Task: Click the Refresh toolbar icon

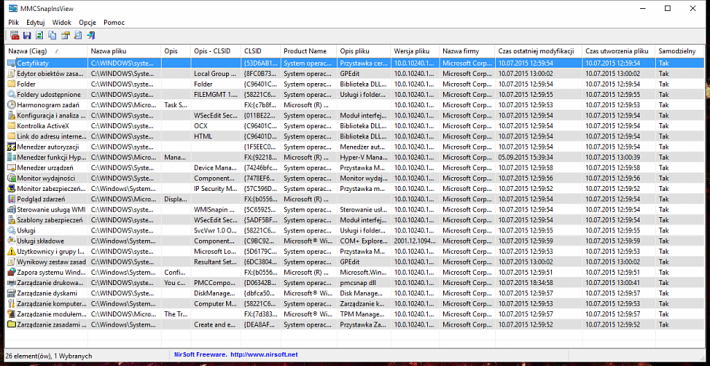Action: pos(40,36)
